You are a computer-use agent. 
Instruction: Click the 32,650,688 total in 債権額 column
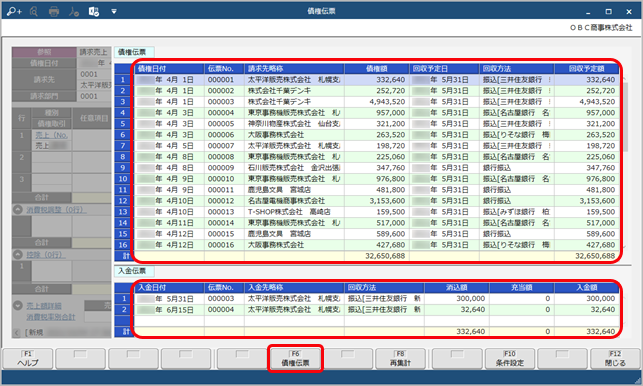(377, 256)
